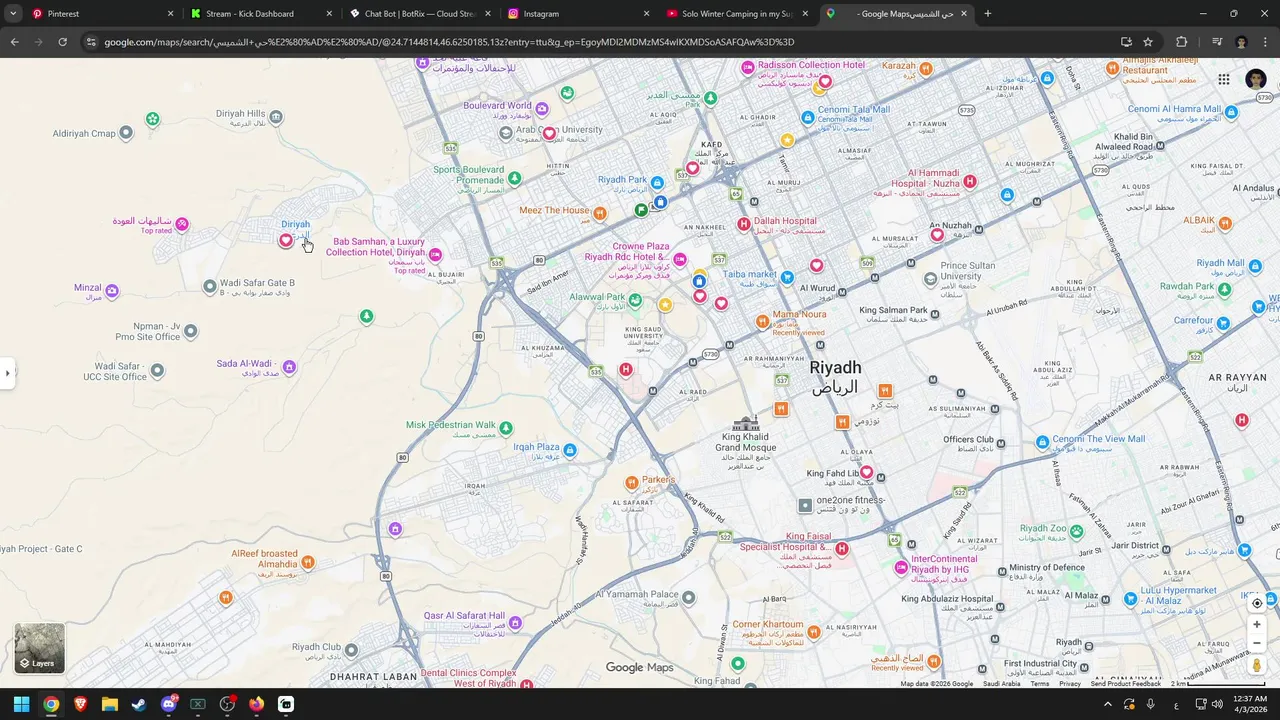Click the Riyadh Park shopping marker
This screenshot has height=720, width=1280.
[657, 183]
